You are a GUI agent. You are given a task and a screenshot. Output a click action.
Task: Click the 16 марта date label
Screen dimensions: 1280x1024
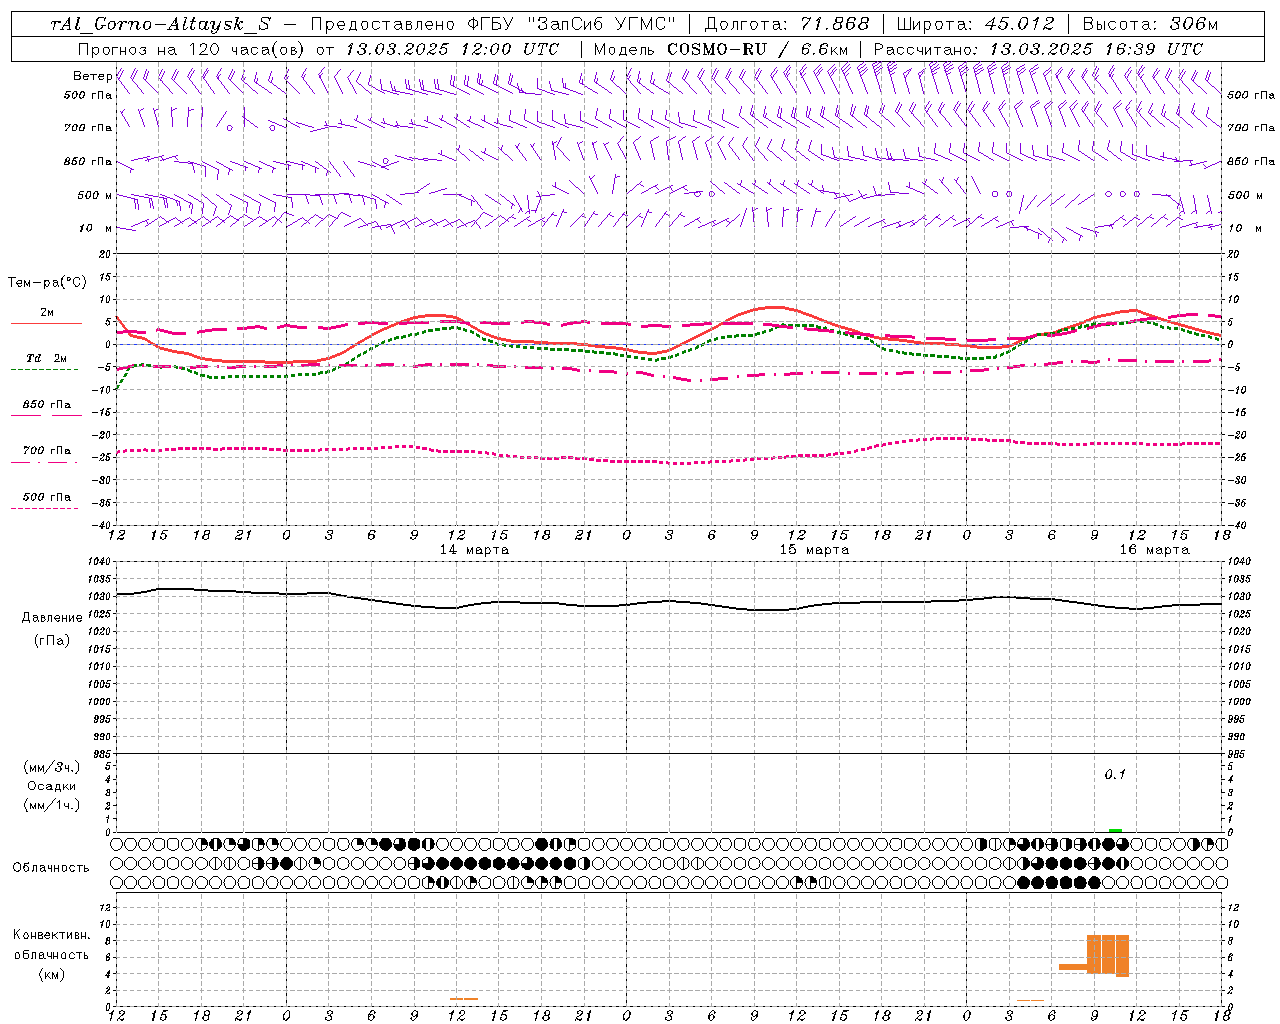[1154, 550]
